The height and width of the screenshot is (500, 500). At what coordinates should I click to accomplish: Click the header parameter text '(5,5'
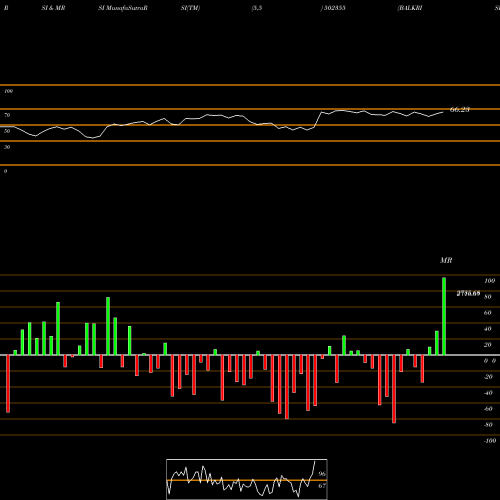pyautogui.click(x=257, y=8)
